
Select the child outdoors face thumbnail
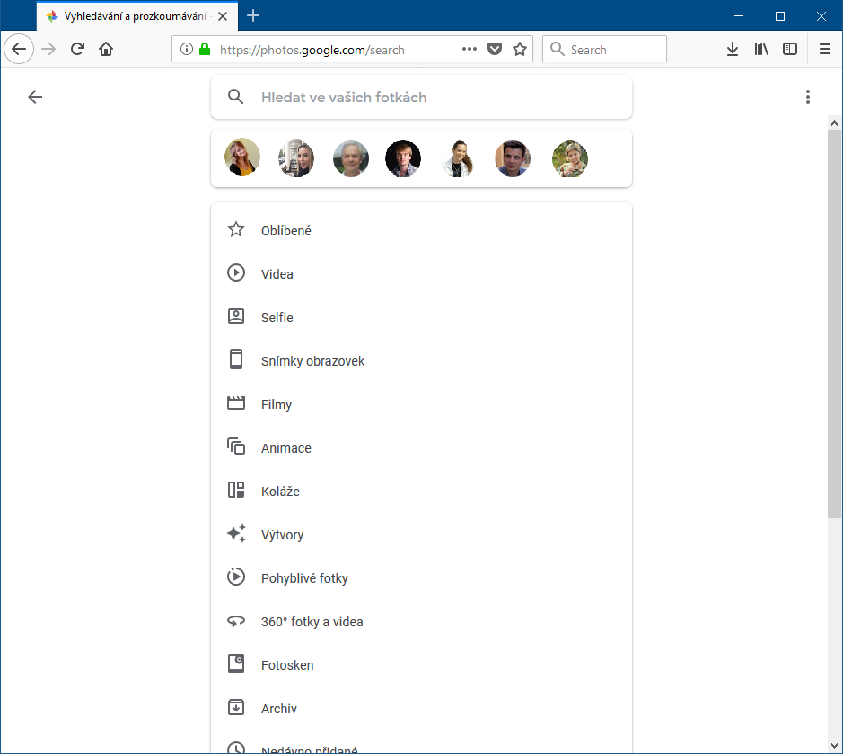[x=570, y=158]
